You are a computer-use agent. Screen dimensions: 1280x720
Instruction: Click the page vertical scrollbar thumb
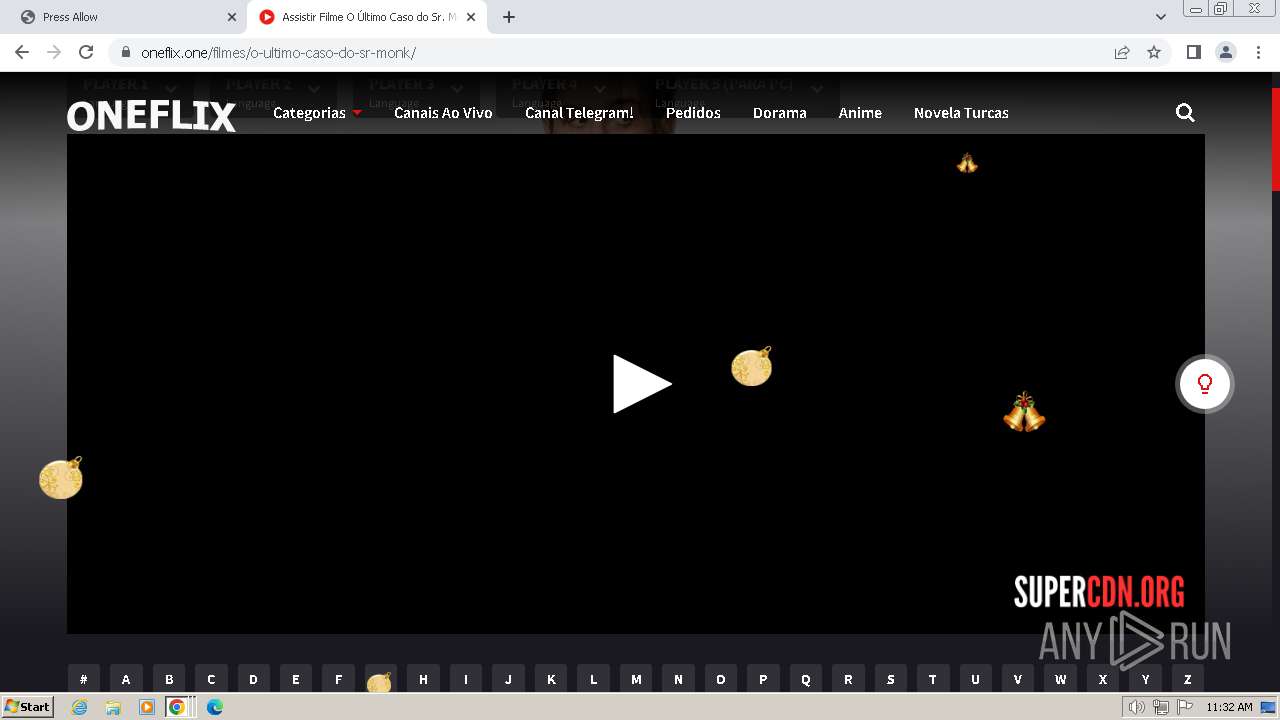click(x=1275, y=140)
